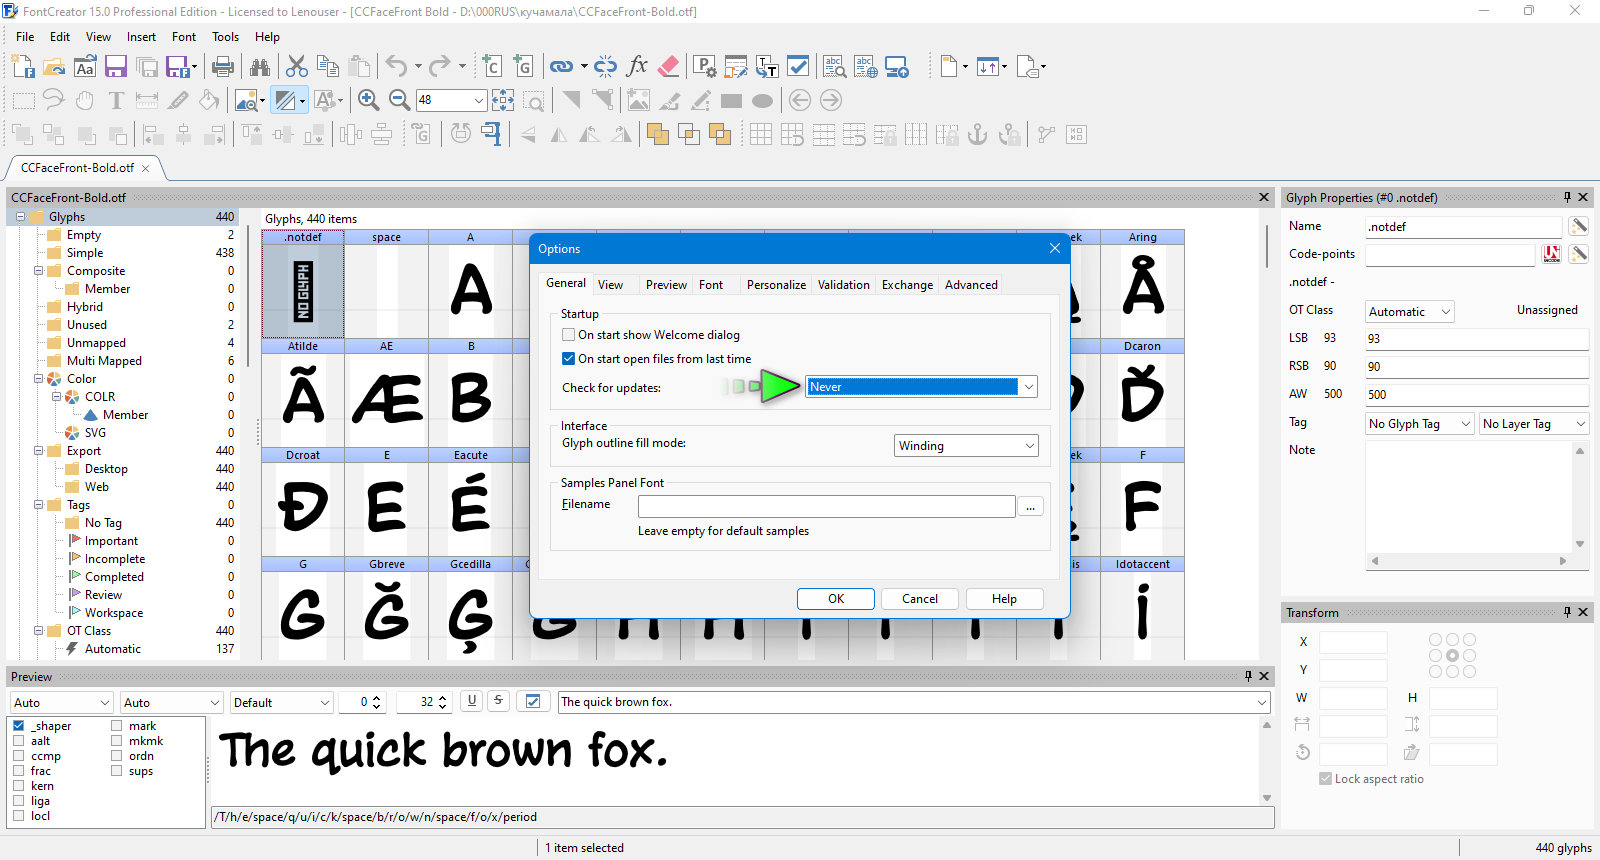Click the Undo arrow icon
1600x860 pixels.
point(397,67)
